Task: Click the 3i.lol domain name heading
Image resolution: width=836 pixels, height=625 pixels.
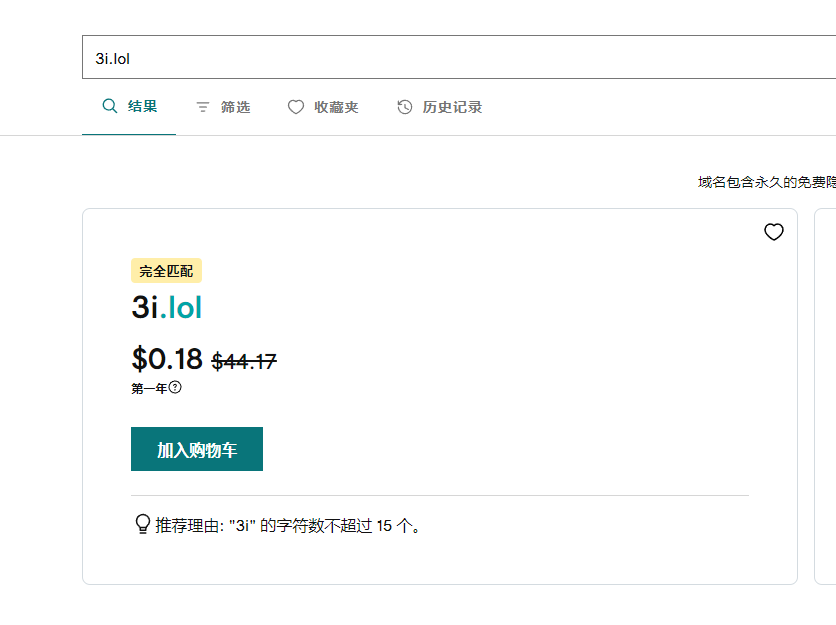Action: pos(167,307)
